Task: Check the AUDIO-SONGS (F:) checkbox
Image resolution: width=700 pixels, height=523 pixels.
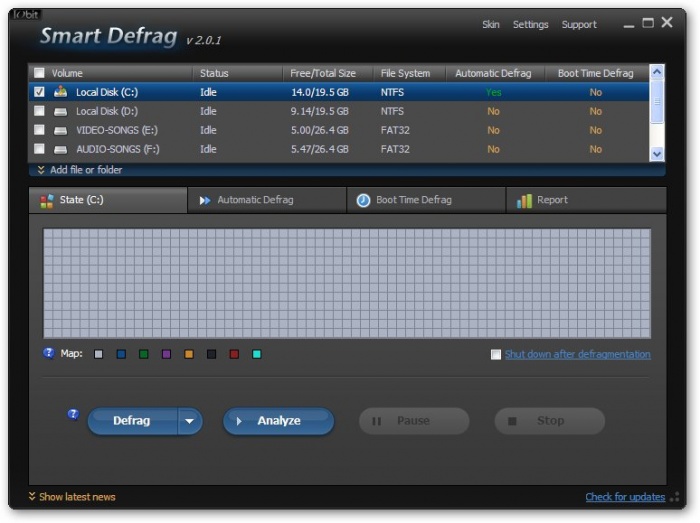Action: (39, 149)
